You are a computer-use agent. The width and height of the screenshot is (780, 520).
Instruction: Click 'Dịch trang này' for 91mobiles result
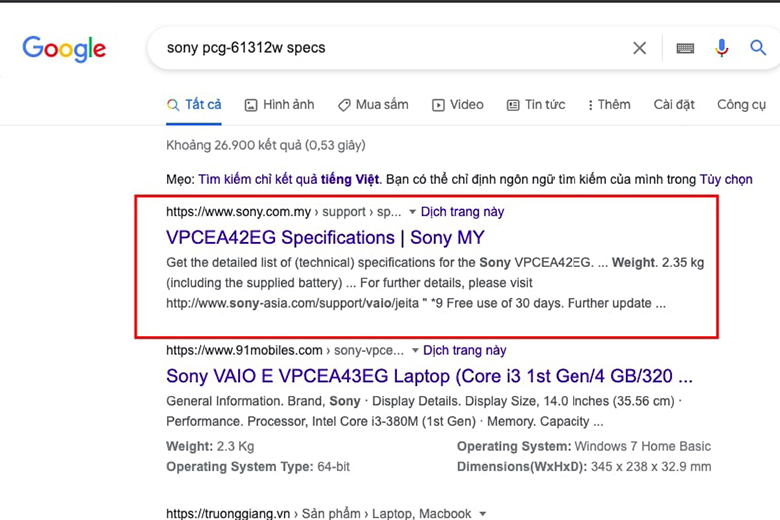coord(465,350)
